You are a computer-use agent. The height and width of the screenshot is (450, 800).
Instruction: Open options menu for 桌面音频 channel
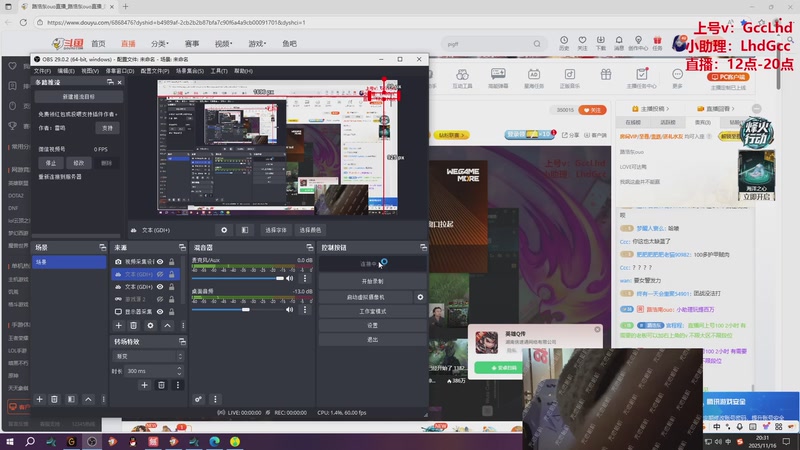point(305,310)
